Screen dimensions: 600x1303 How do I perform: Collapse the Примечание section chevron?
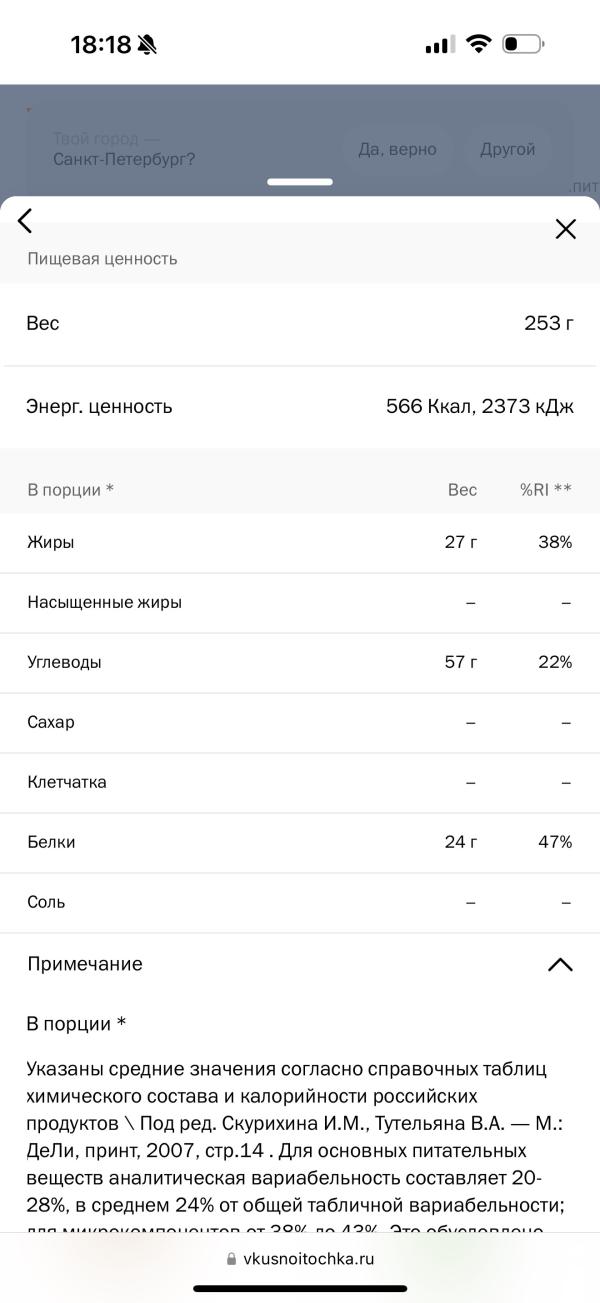560,964
